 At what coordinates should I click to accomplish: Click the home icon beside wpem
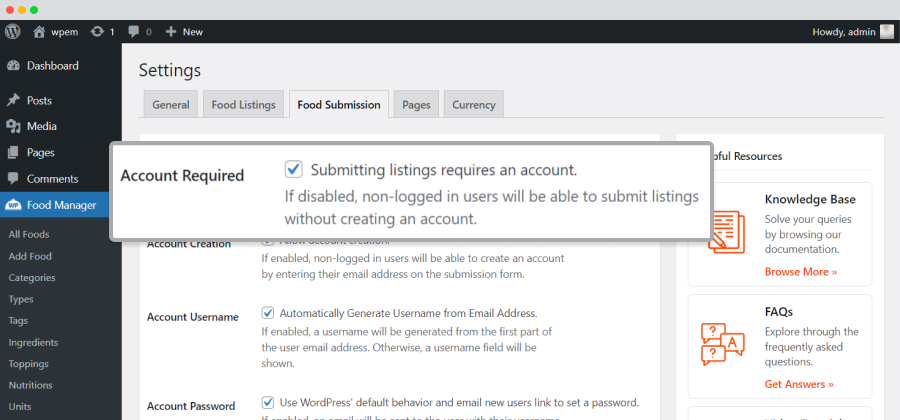(x=39, y=32)
